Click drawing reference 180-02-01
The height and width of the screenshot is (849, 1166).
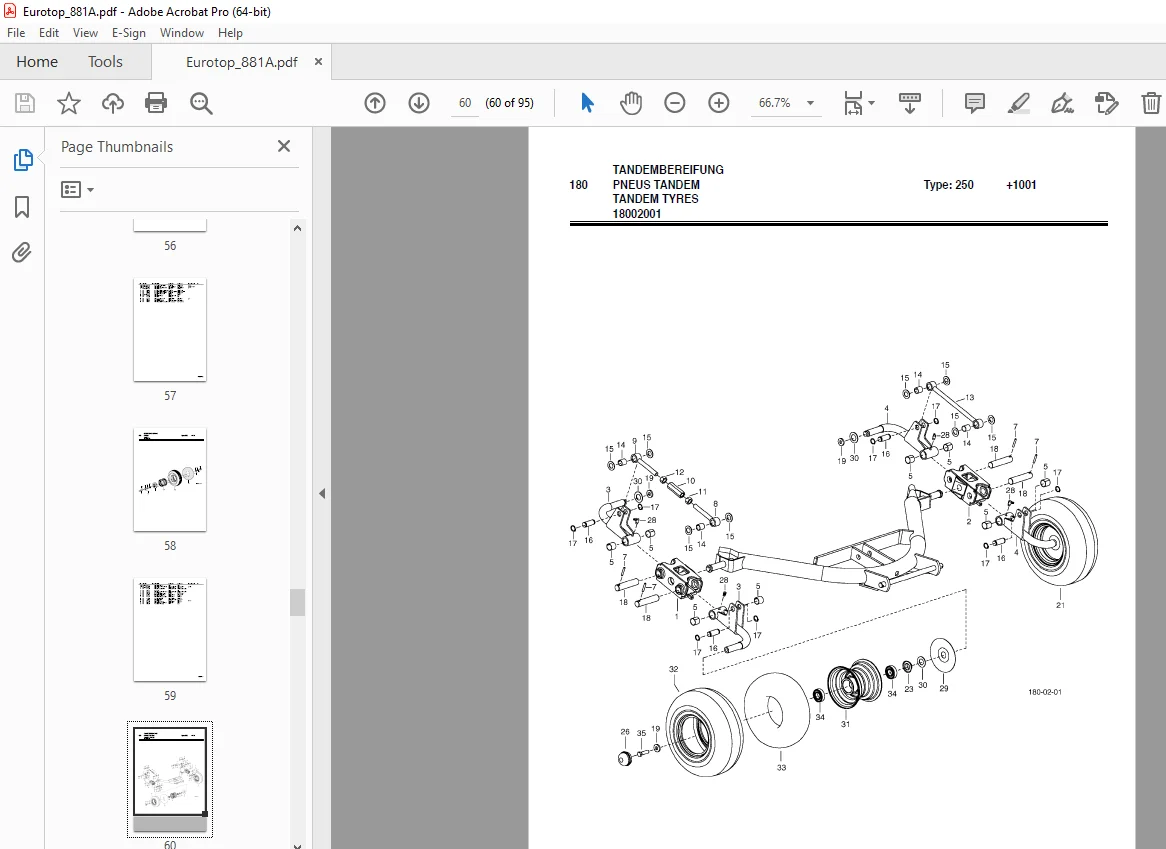(x=1044, y=692)
